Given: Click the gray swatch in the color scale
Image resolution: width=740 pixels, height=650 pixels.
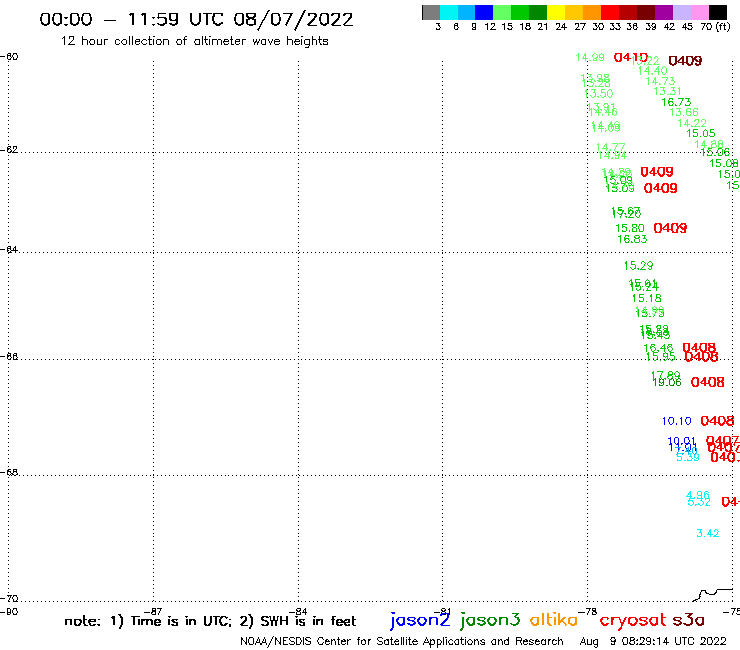Looking at the screenshot, I should pos(431,12).
